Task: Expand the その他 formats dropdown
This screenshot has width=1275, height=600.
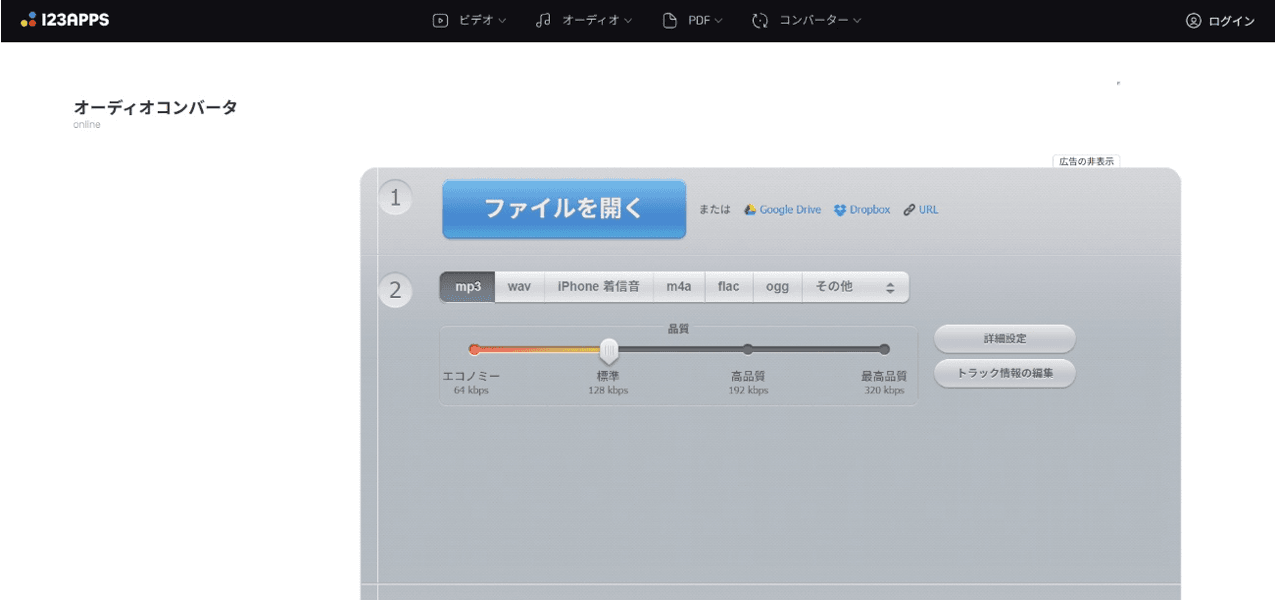Action: pyautogui.click(x=855, y=287)
